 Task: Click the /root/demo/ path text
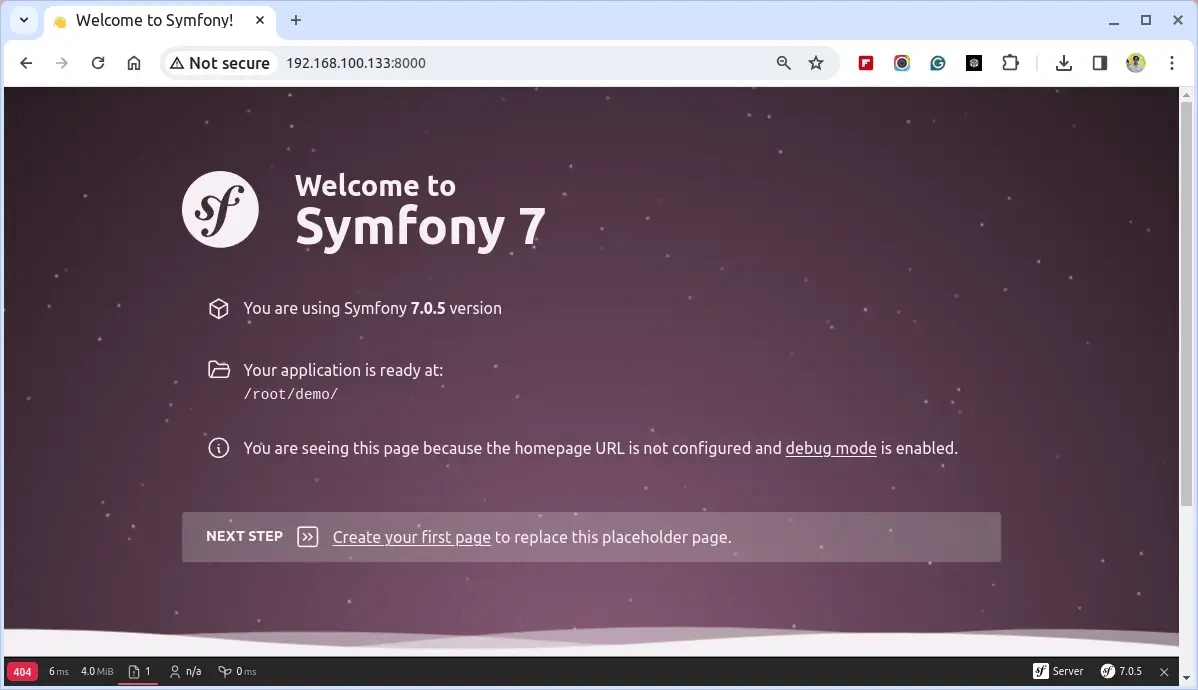pos(290,394)
